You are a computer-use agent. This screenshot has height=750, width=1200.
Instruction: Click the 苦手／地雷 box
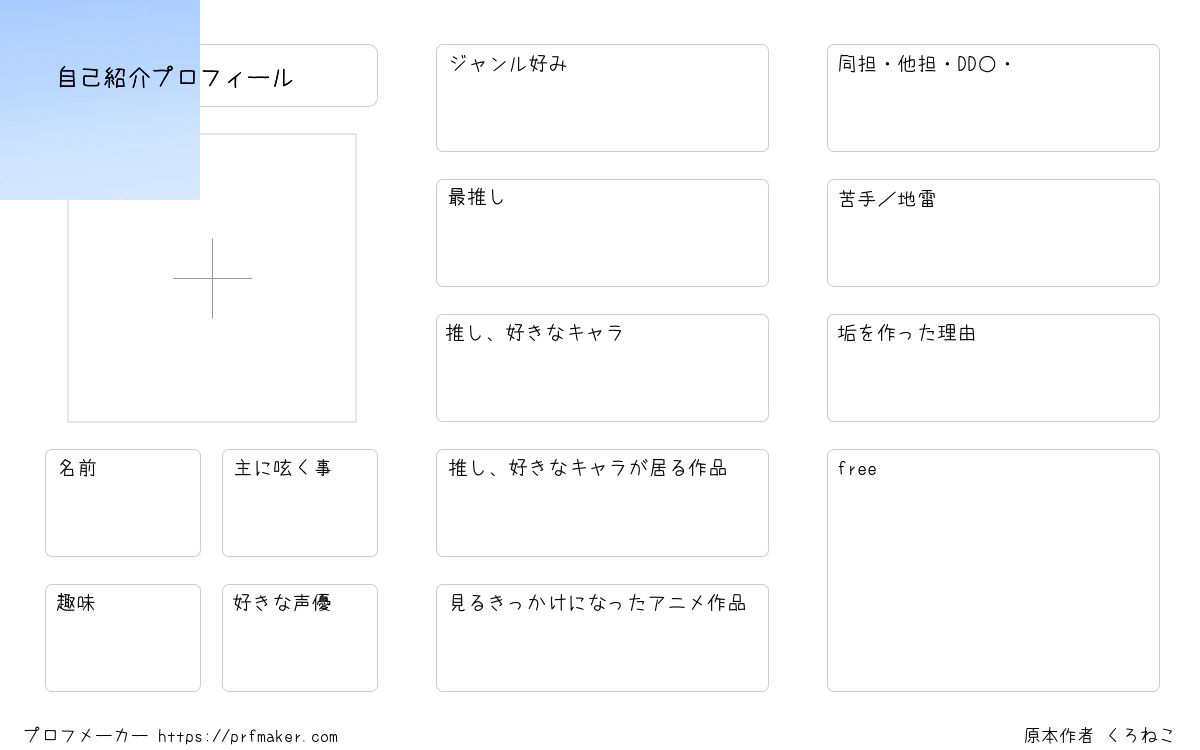(x=993, y=233)
